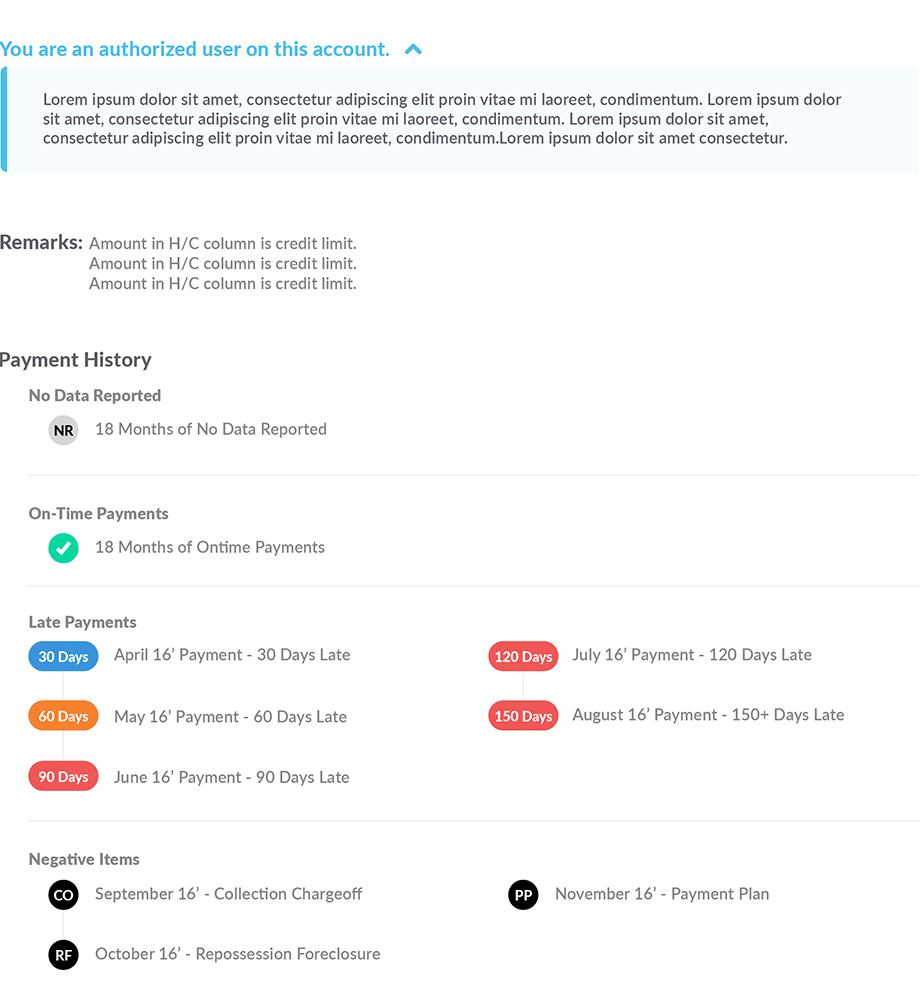Click 18 Months of Ontime Payments text
920x985 pixels.
(x=210, y=547)
